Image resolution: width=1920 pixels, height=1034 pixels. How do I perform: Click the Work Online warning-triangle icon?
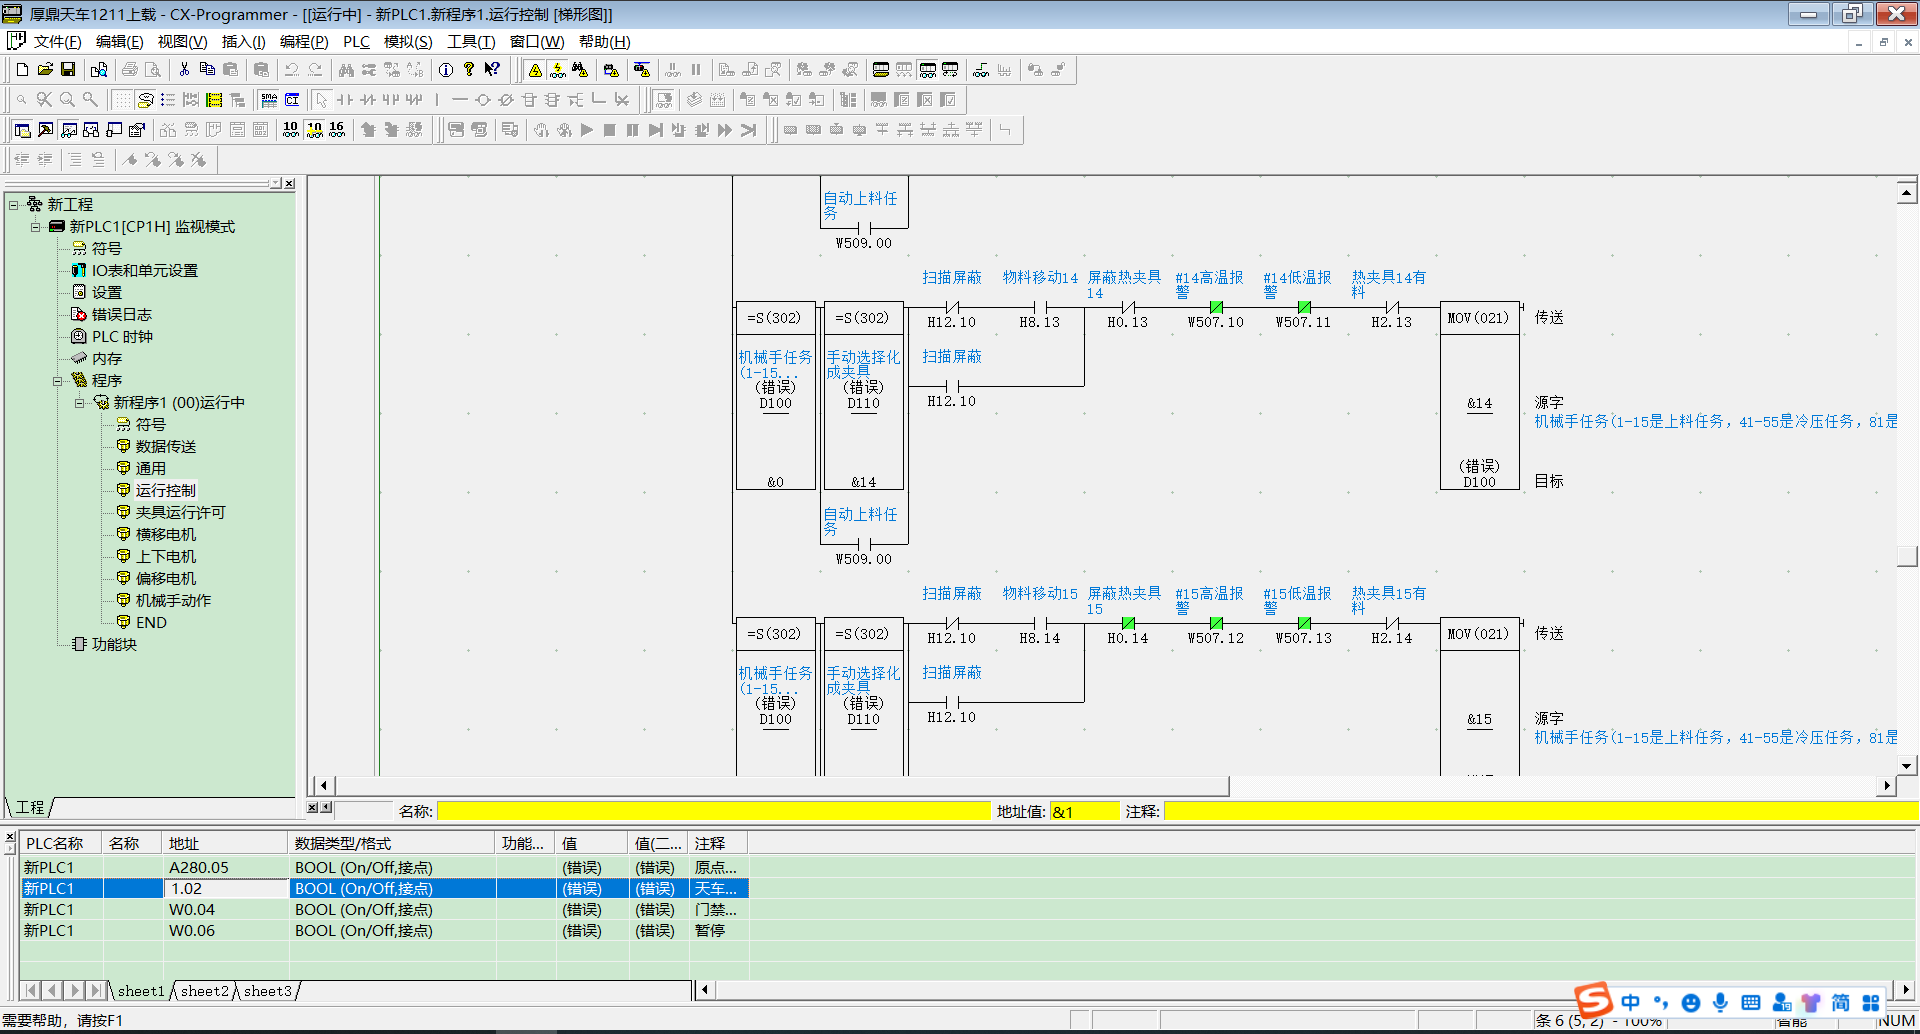[535, 70]
